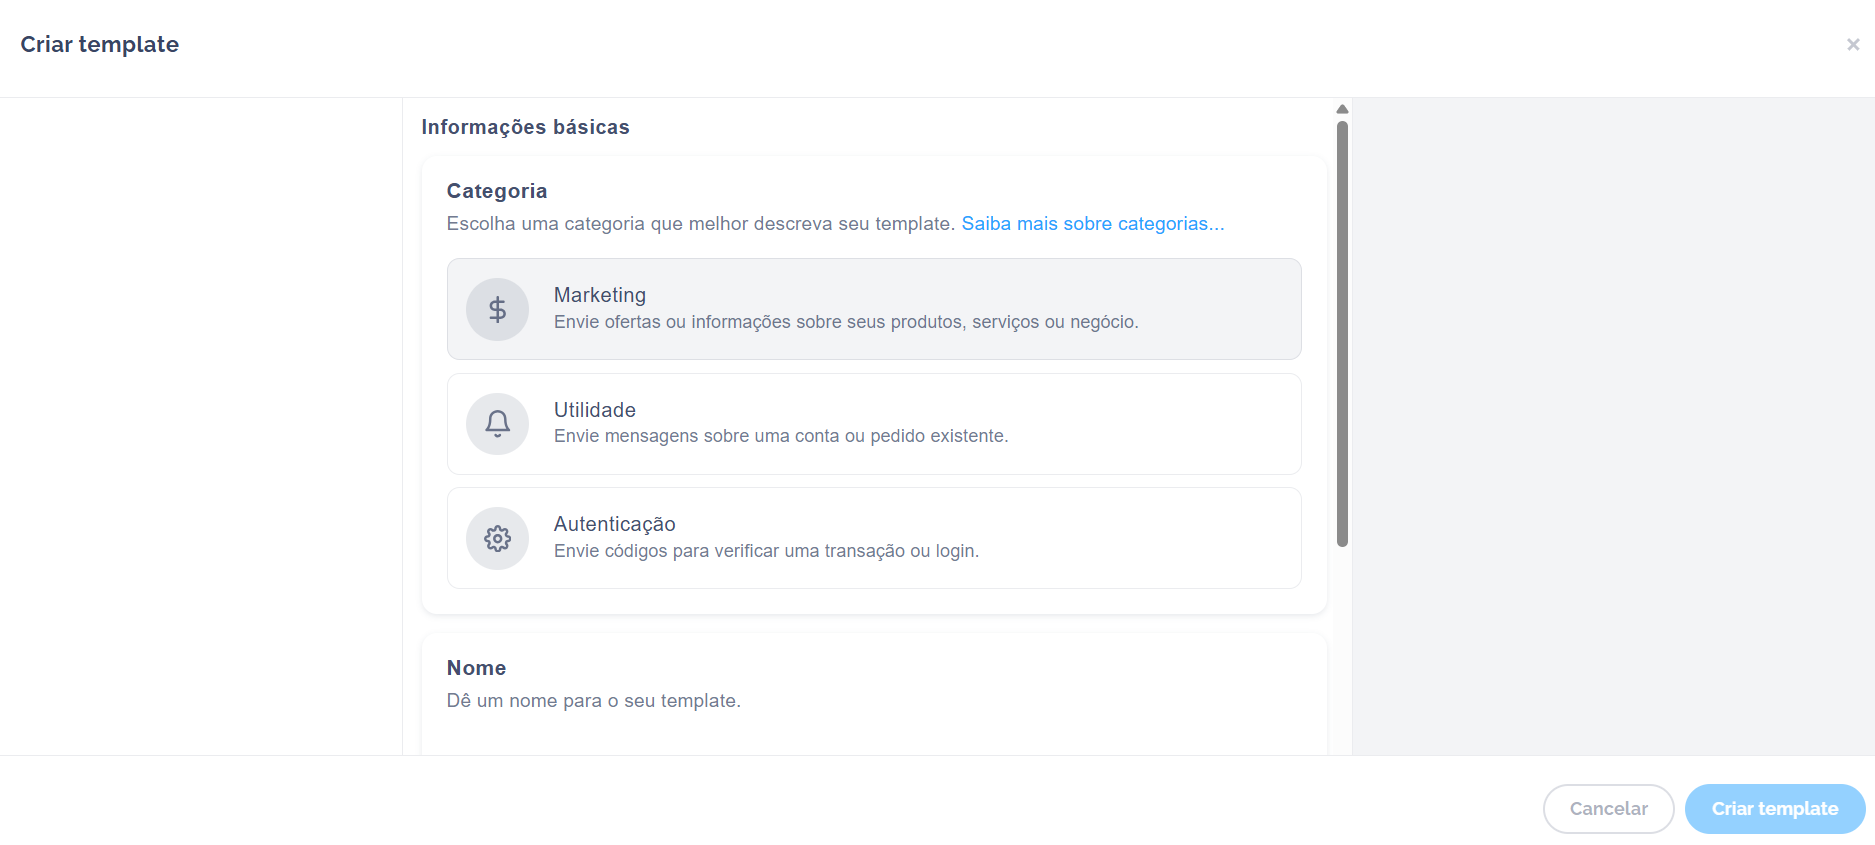Click the vertical scrollbar thumb
This screenshot has height=845, width=1875.
[1342, 333]
